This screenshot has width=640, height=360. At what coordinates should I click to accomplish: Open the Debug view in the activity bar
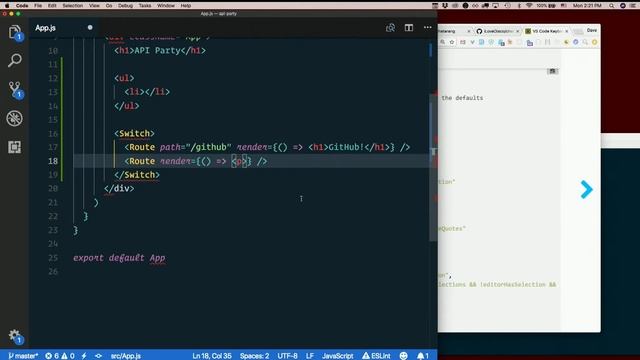click(x=14, y=118)
